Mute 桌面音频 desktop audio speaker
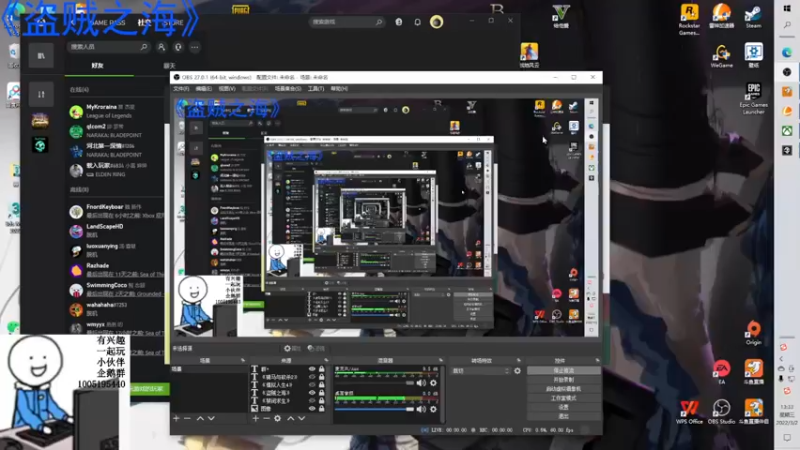800x450 pixels. [421, 409]
